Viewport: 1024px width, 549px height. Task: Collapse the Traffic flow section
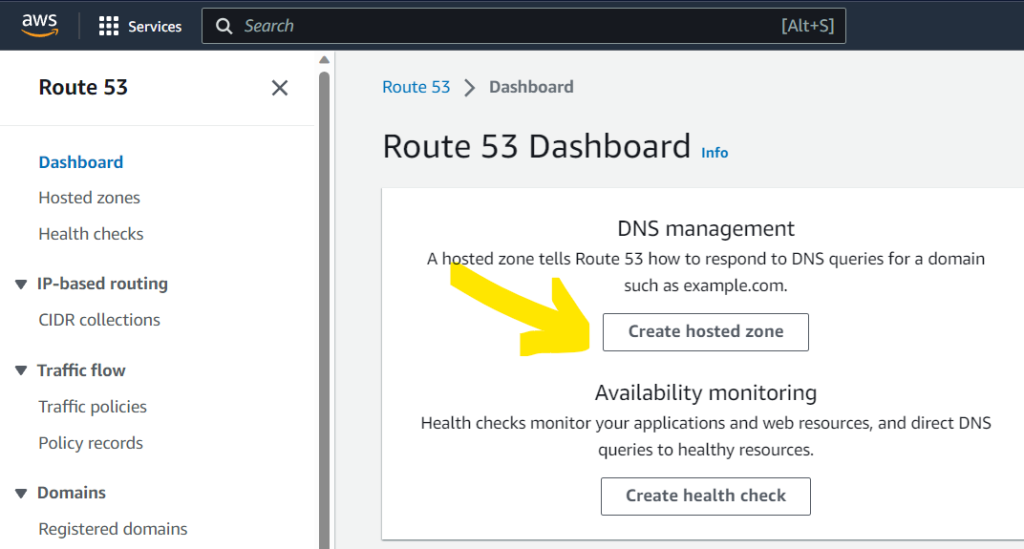pos(21,371)
